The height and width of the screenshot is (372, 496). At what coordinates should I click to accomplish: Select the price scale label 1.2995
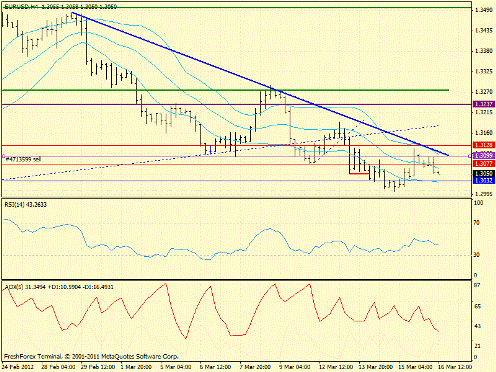(483, 194)
